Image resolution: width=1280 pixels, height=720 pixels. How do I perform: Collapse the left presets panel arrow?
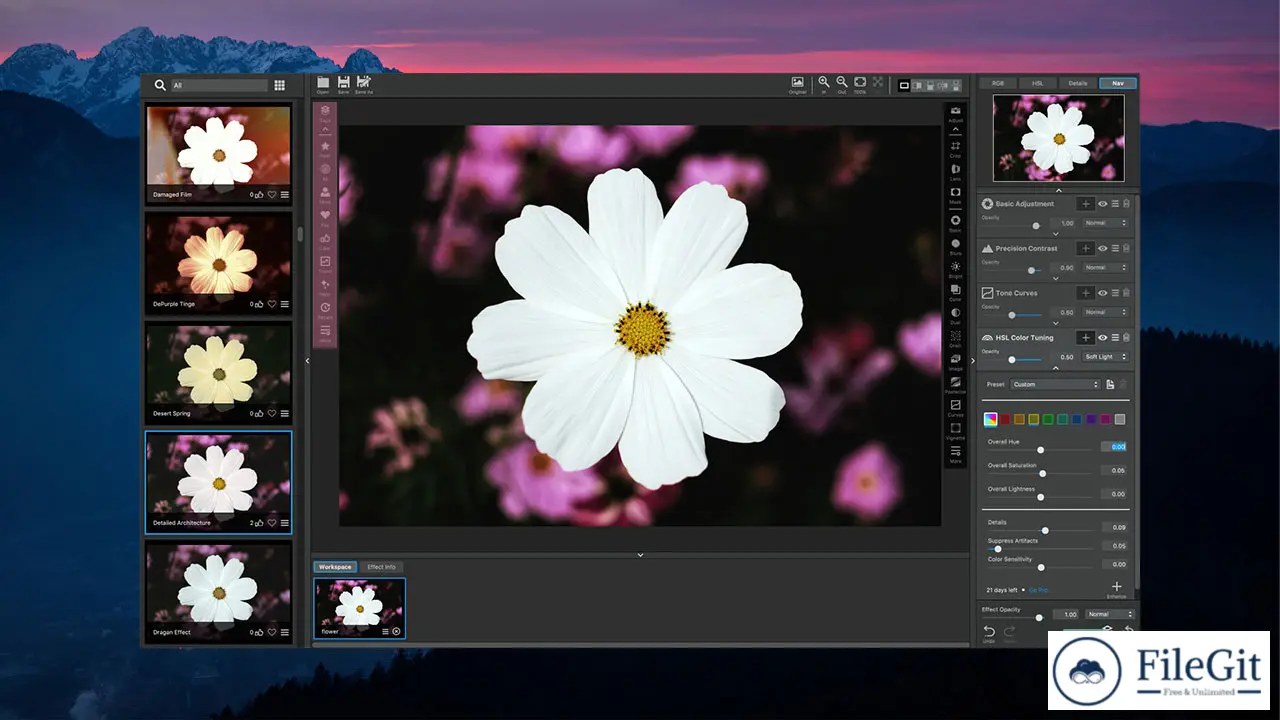click(307, 361)
